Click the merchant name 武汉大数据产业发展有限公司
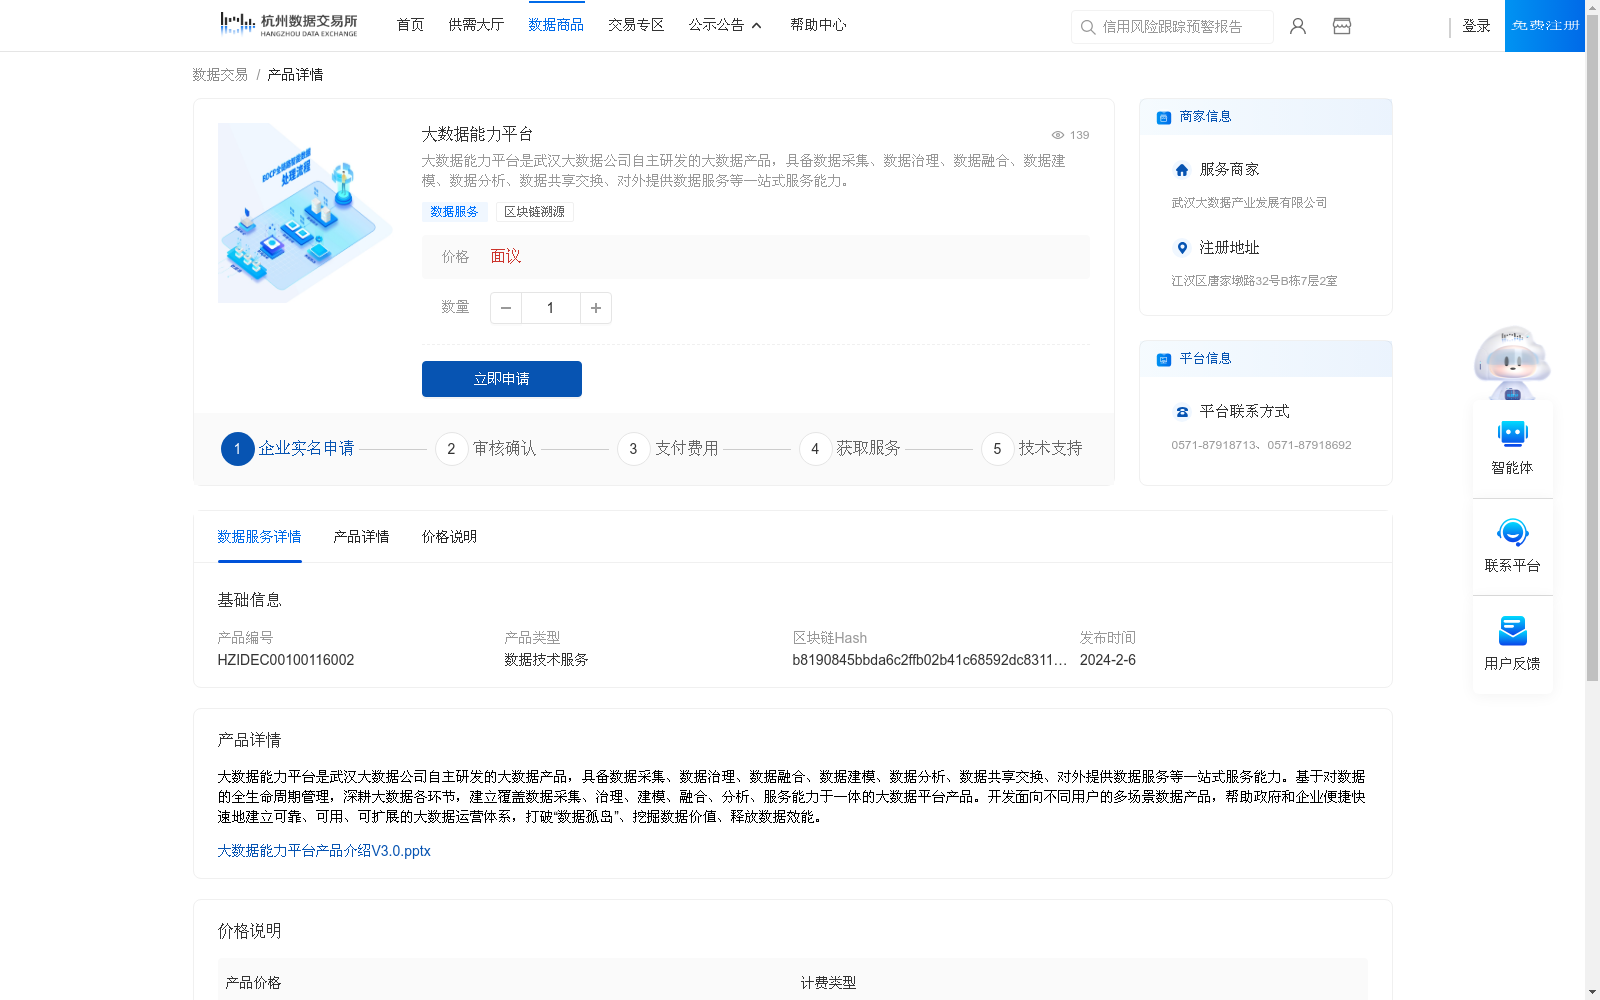Image resolution: width=1600 pixels, height=1000 pixels. click(x=1249, y=203)
